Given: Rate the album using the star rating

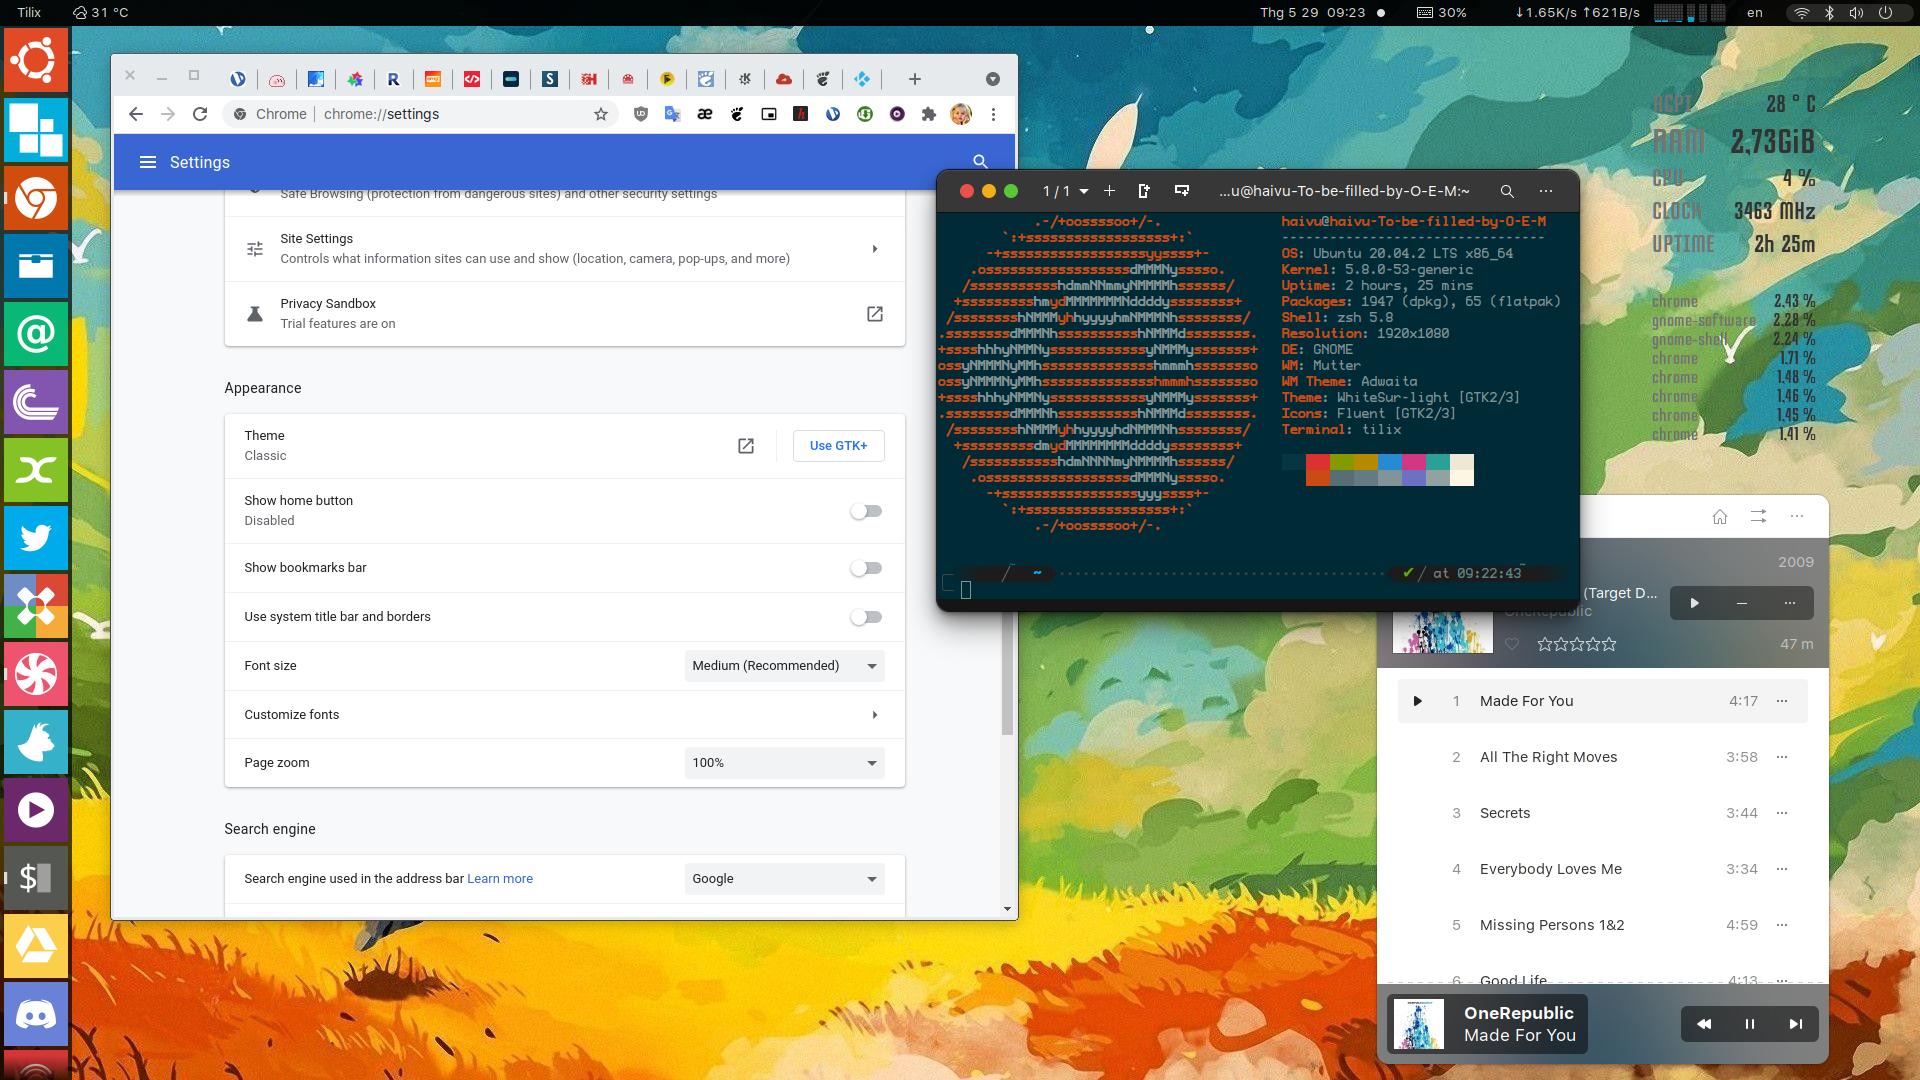Looking at the screenshot, I should tap(1577, 645).
